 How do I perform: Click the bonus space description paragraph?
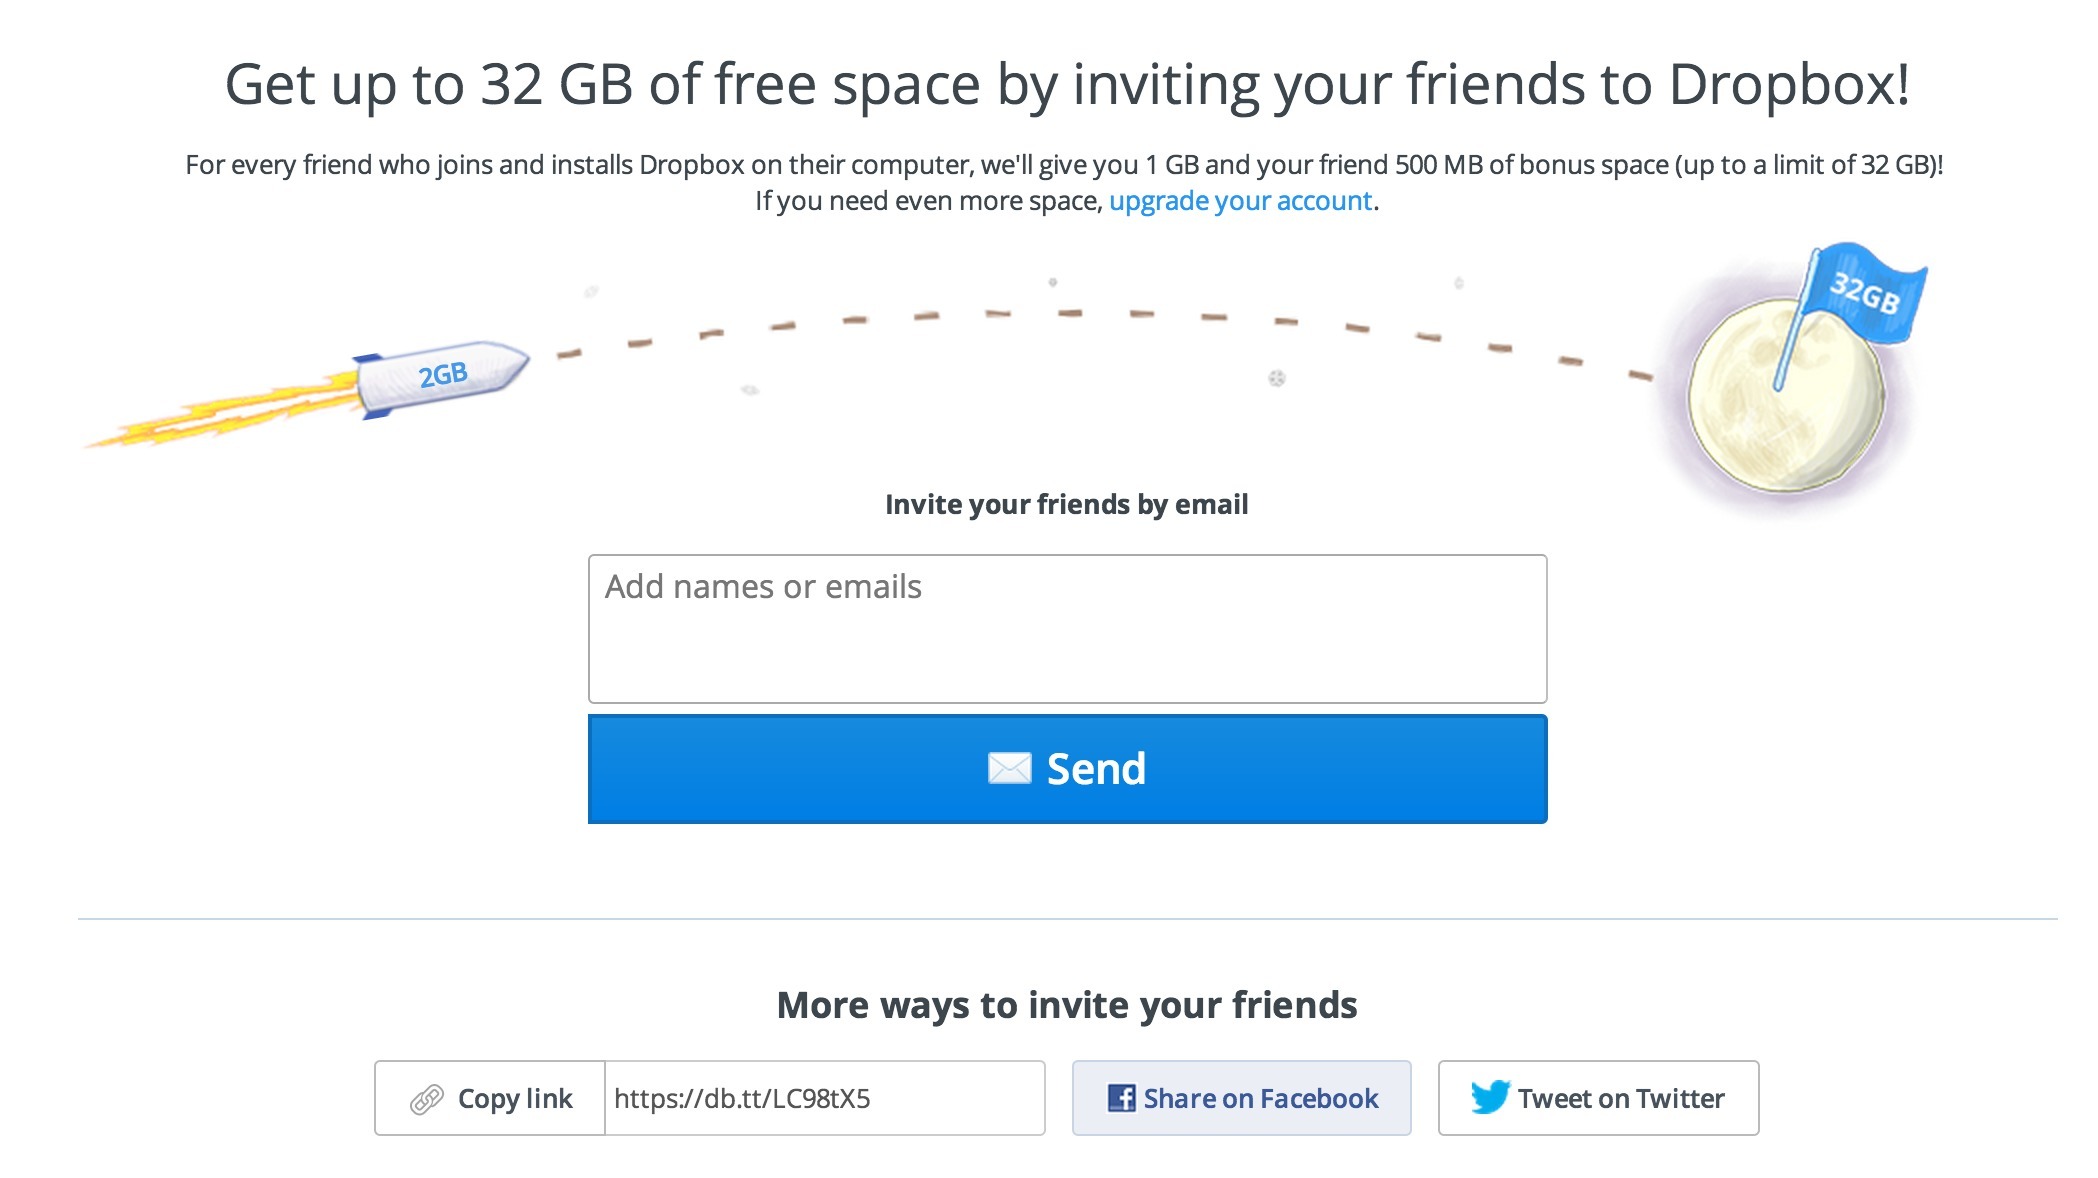tap(1064, 165)
